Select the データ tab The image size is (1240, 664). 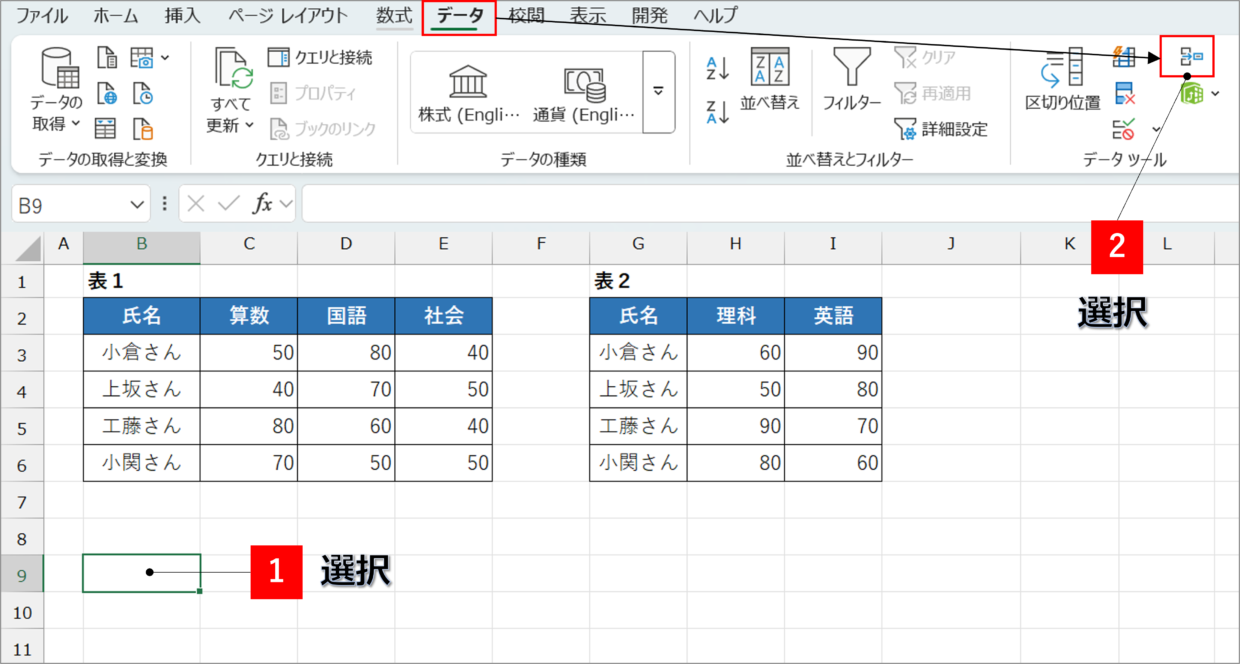(460, 16)
